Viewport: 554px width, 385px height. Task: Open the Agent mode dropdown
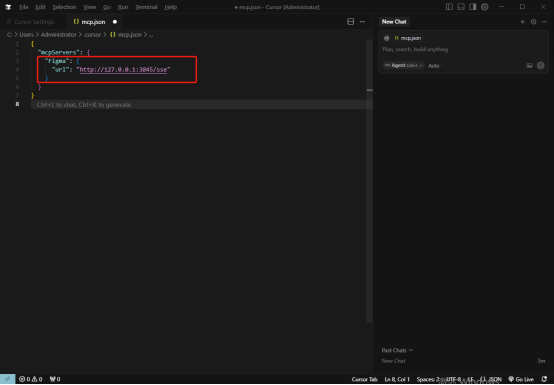point(403,65)
